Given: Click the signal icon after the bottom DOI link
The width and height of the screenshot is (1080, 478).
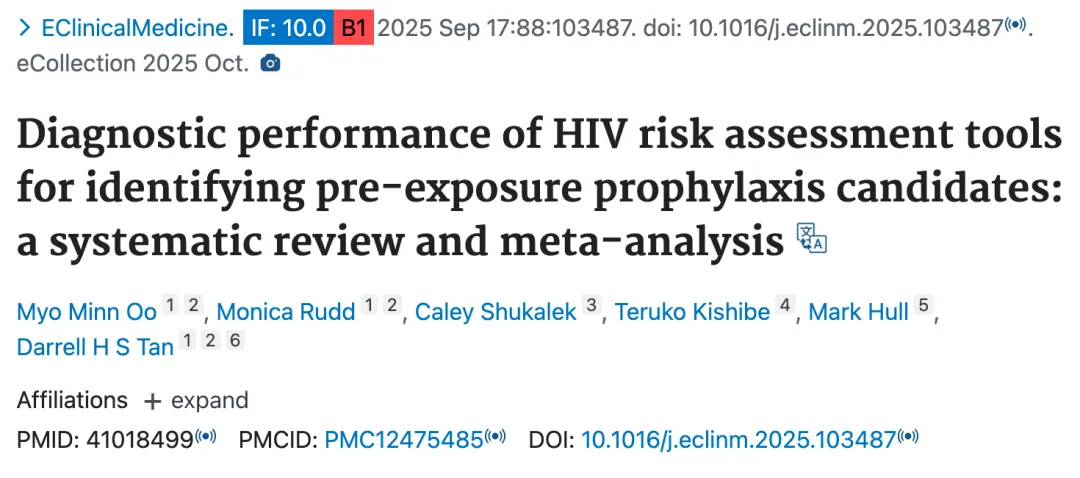Looking at the screenshot, I should pos(908,436).
